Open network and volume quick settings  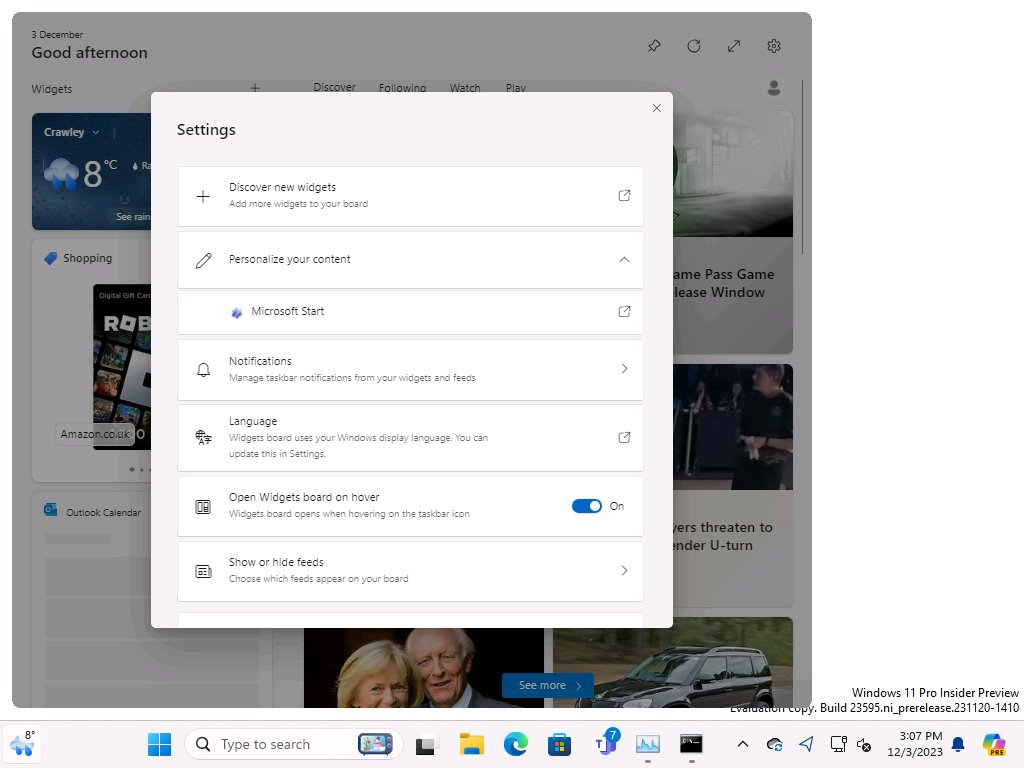(851, 744)
